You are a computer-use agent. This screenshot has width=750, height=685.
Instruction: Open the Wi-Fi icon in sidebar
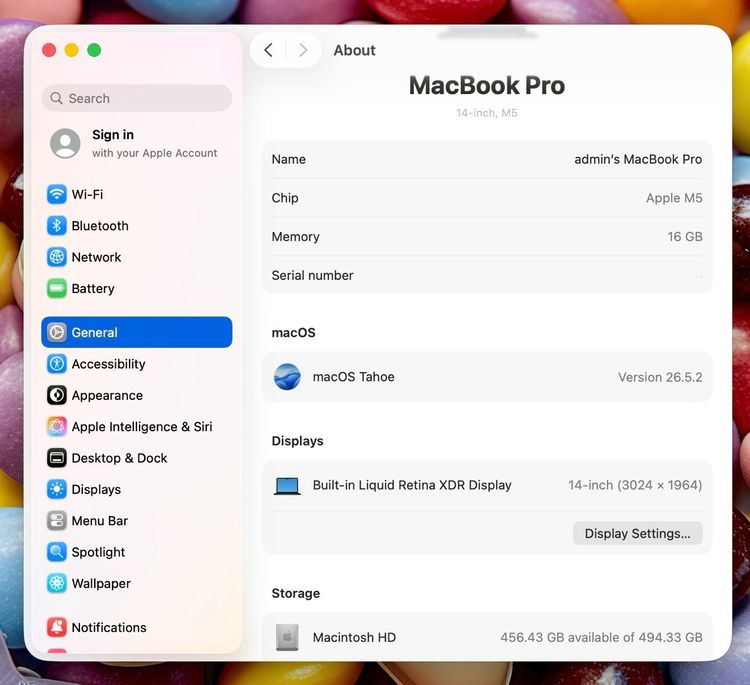pyautogui.click(x=56, y=194)
